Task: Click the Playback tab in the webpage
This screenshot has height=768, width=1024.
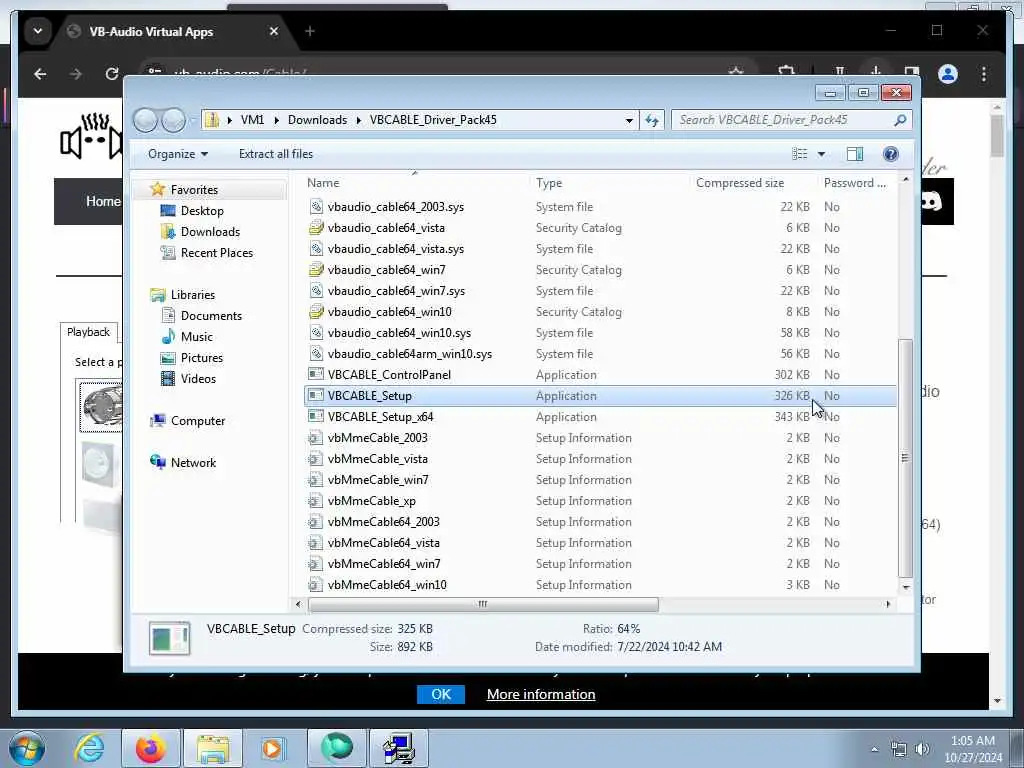Action: point(88,332)
